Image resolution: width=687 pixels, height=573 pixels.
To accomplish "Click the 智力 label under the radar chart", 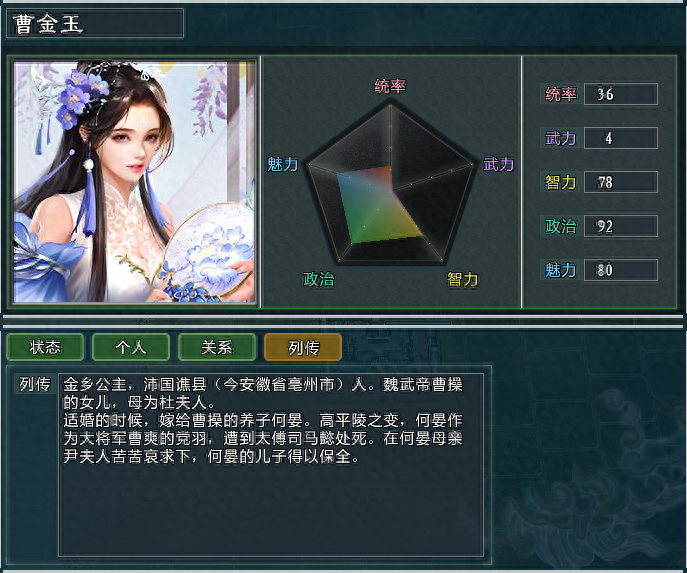I will pos(462,279).
